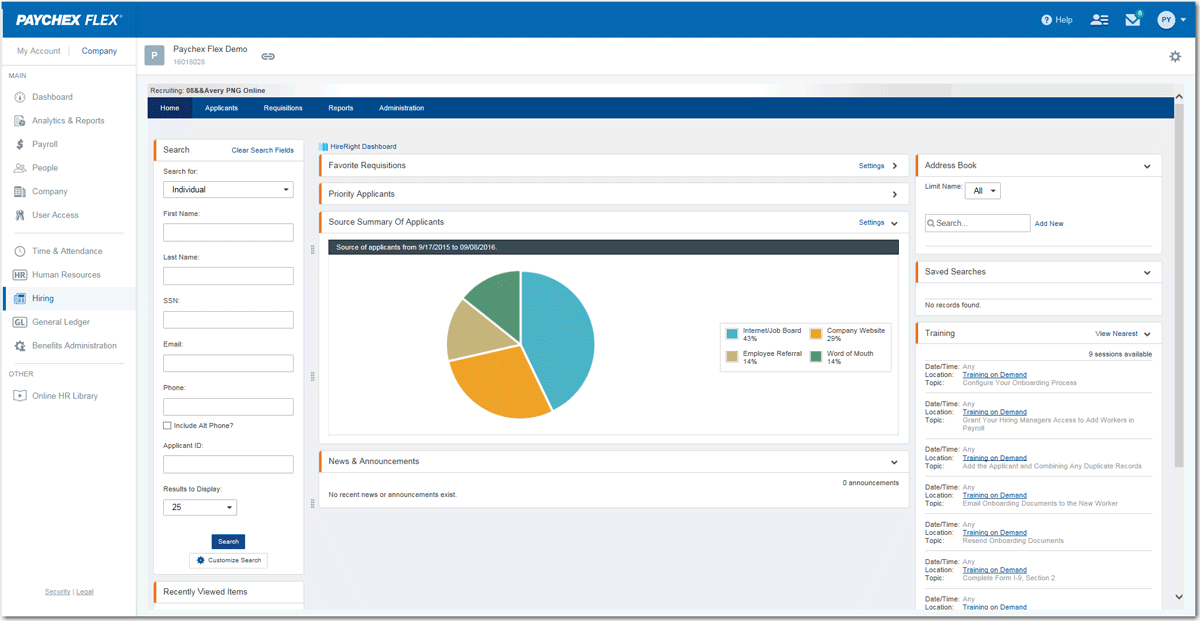The image size is (1200, 621).
Task: Click View Nearest in Training panel
Action: (x=1116, y=334)
